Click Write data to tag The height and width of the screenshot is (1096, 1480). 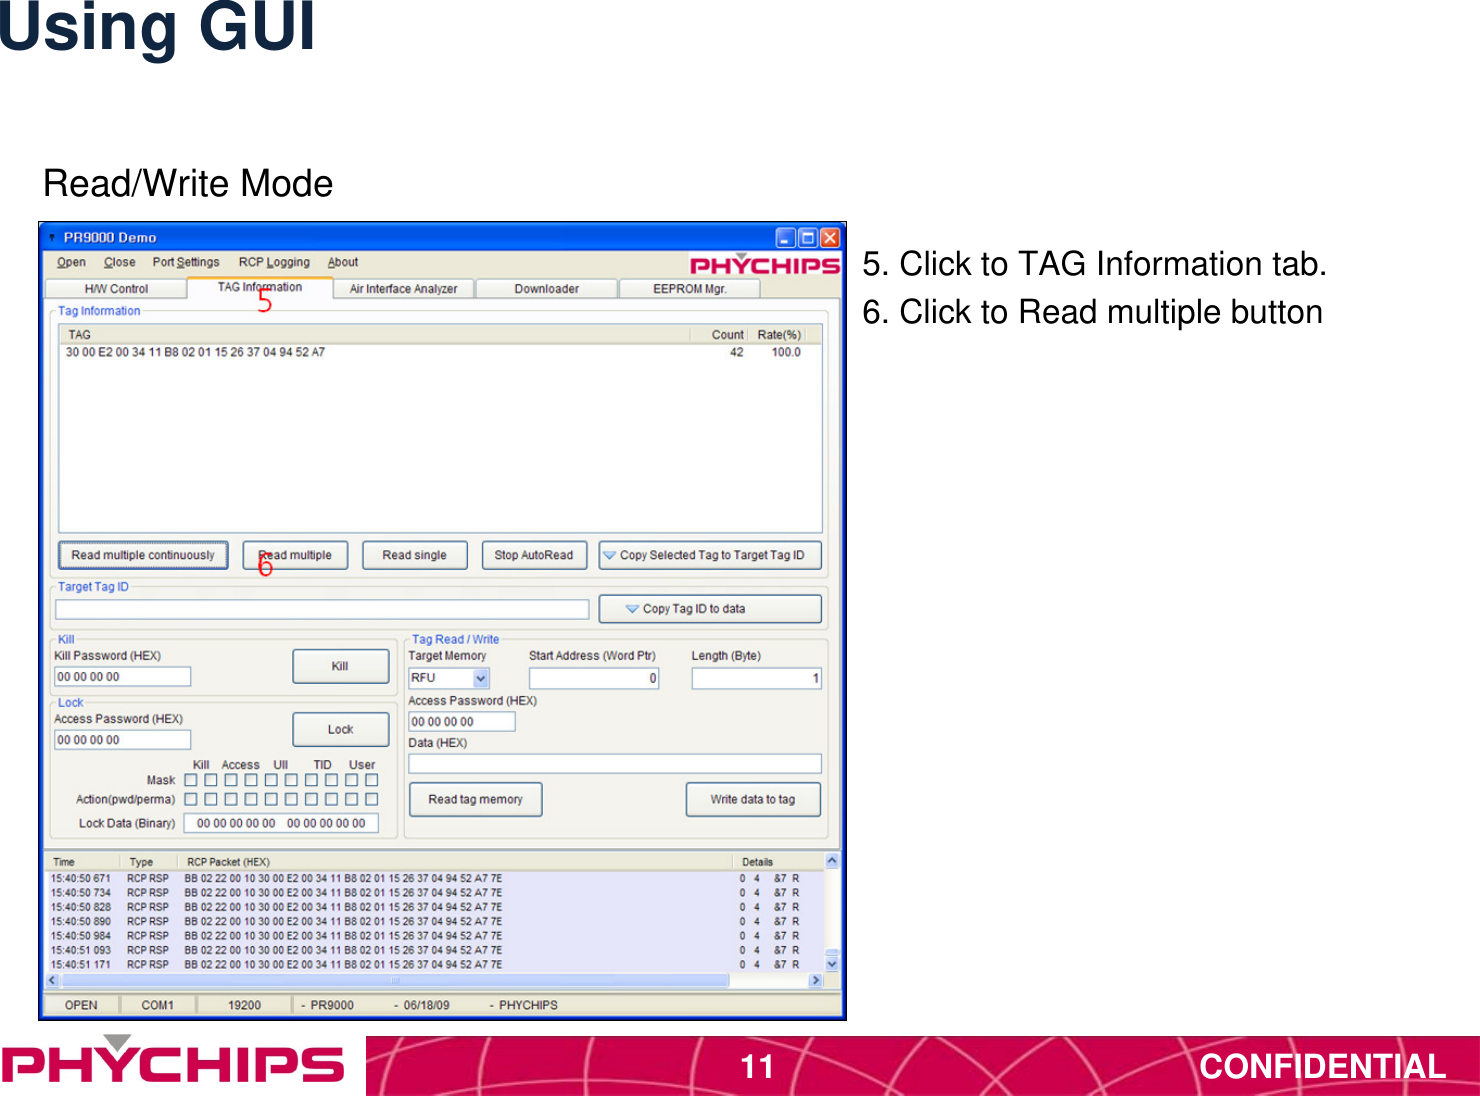pyautogui.click(x=752, y=799)
